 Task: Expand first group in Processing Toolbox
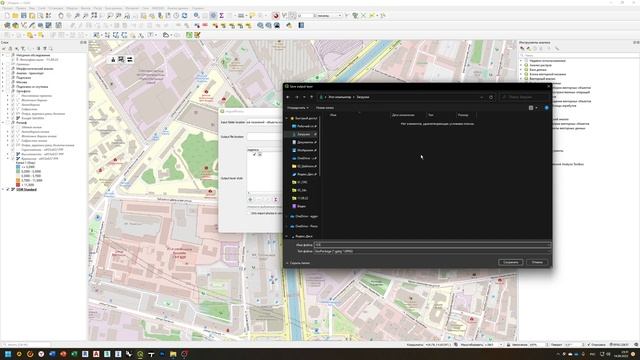tap(521, 61)
